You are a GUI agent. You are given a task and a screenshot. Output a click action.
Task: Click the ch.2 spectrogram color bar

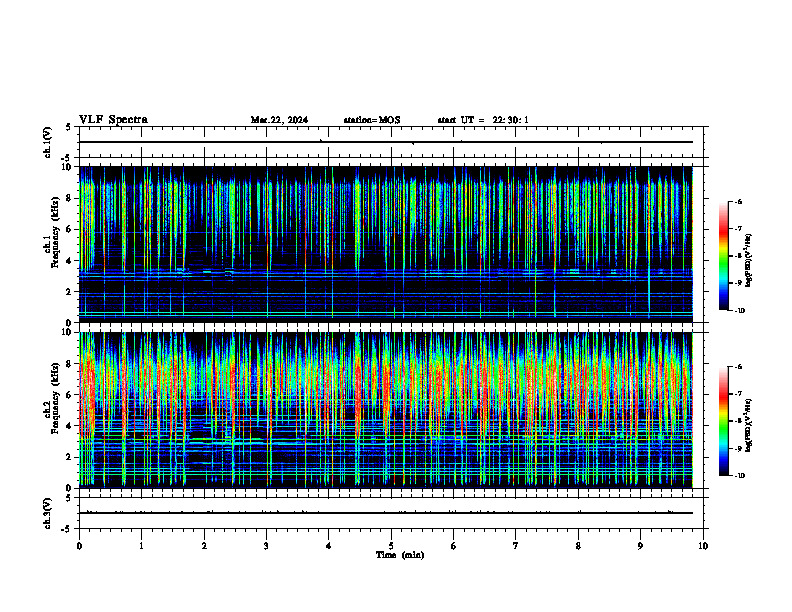724,421
